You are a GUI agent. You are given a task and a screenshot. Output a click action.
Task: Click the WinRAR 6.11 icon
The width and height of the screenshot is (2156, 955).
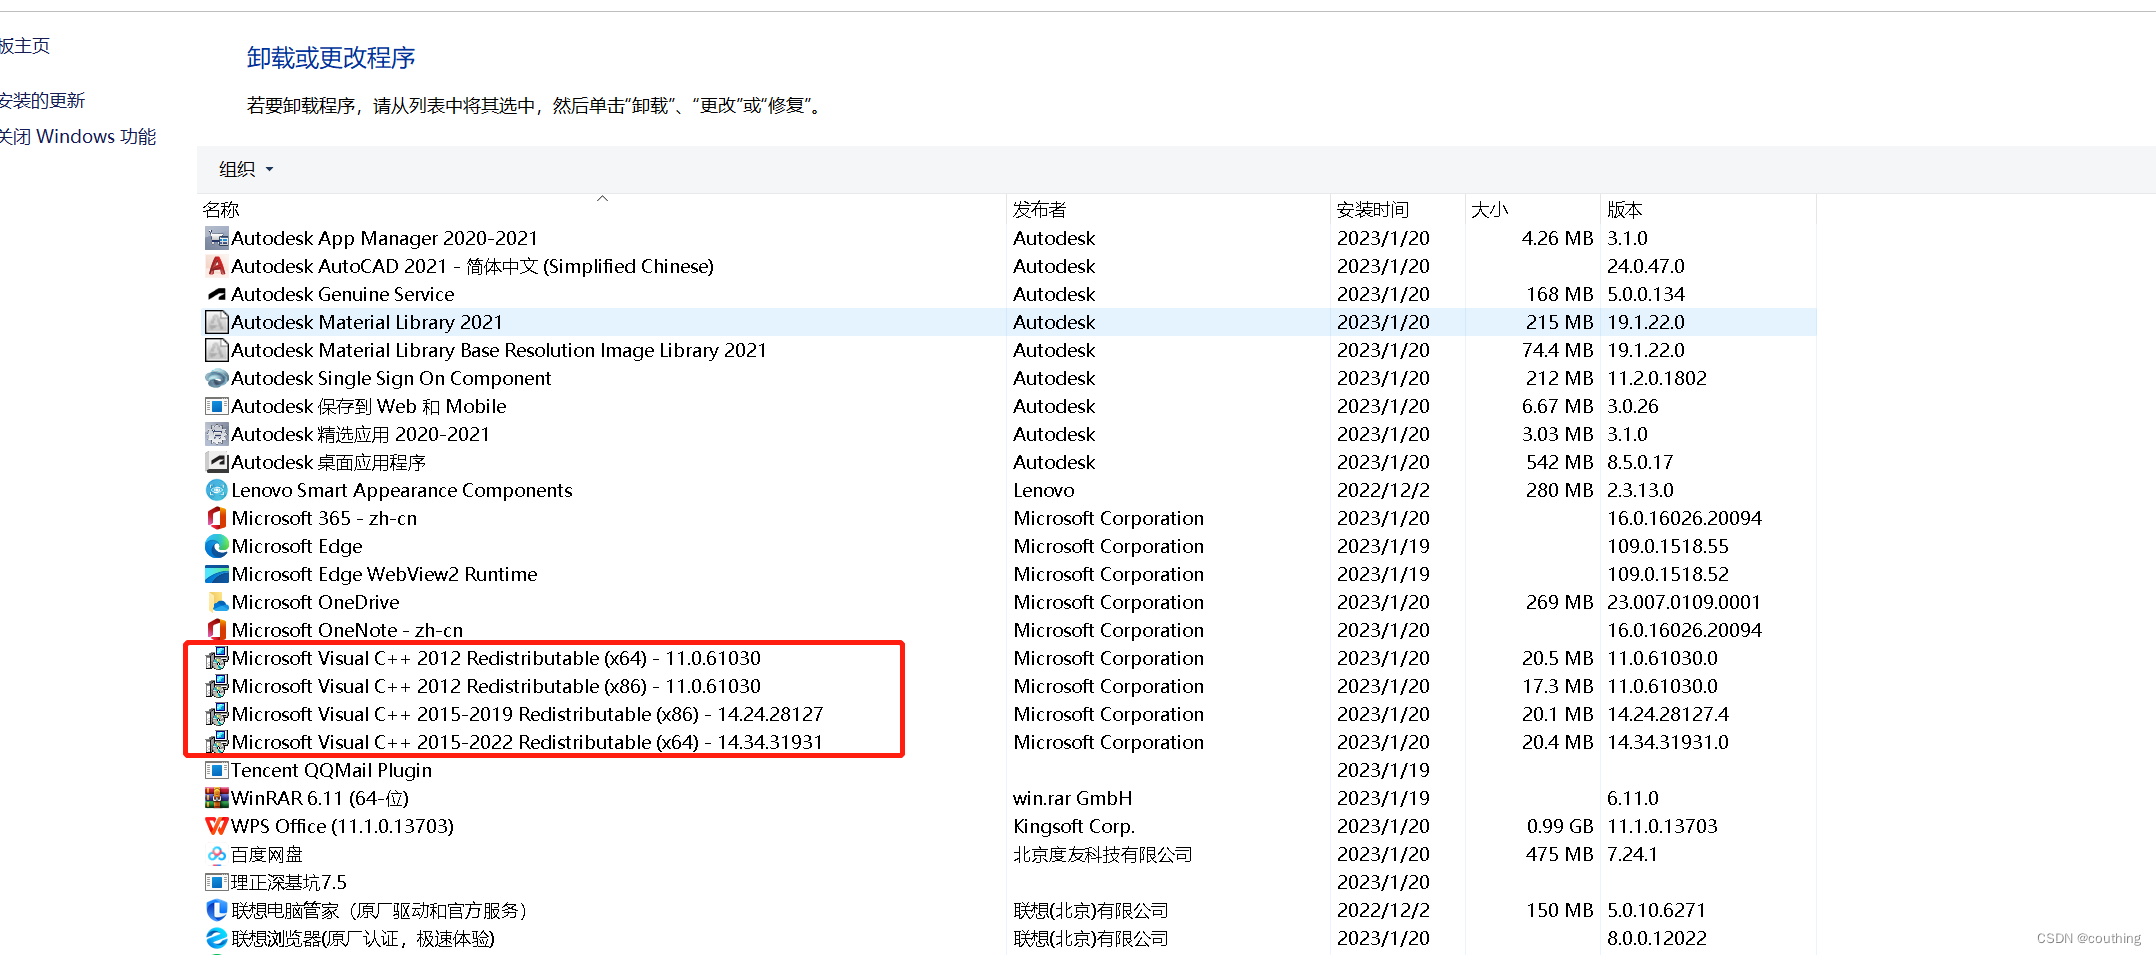(x=216, y=798)
